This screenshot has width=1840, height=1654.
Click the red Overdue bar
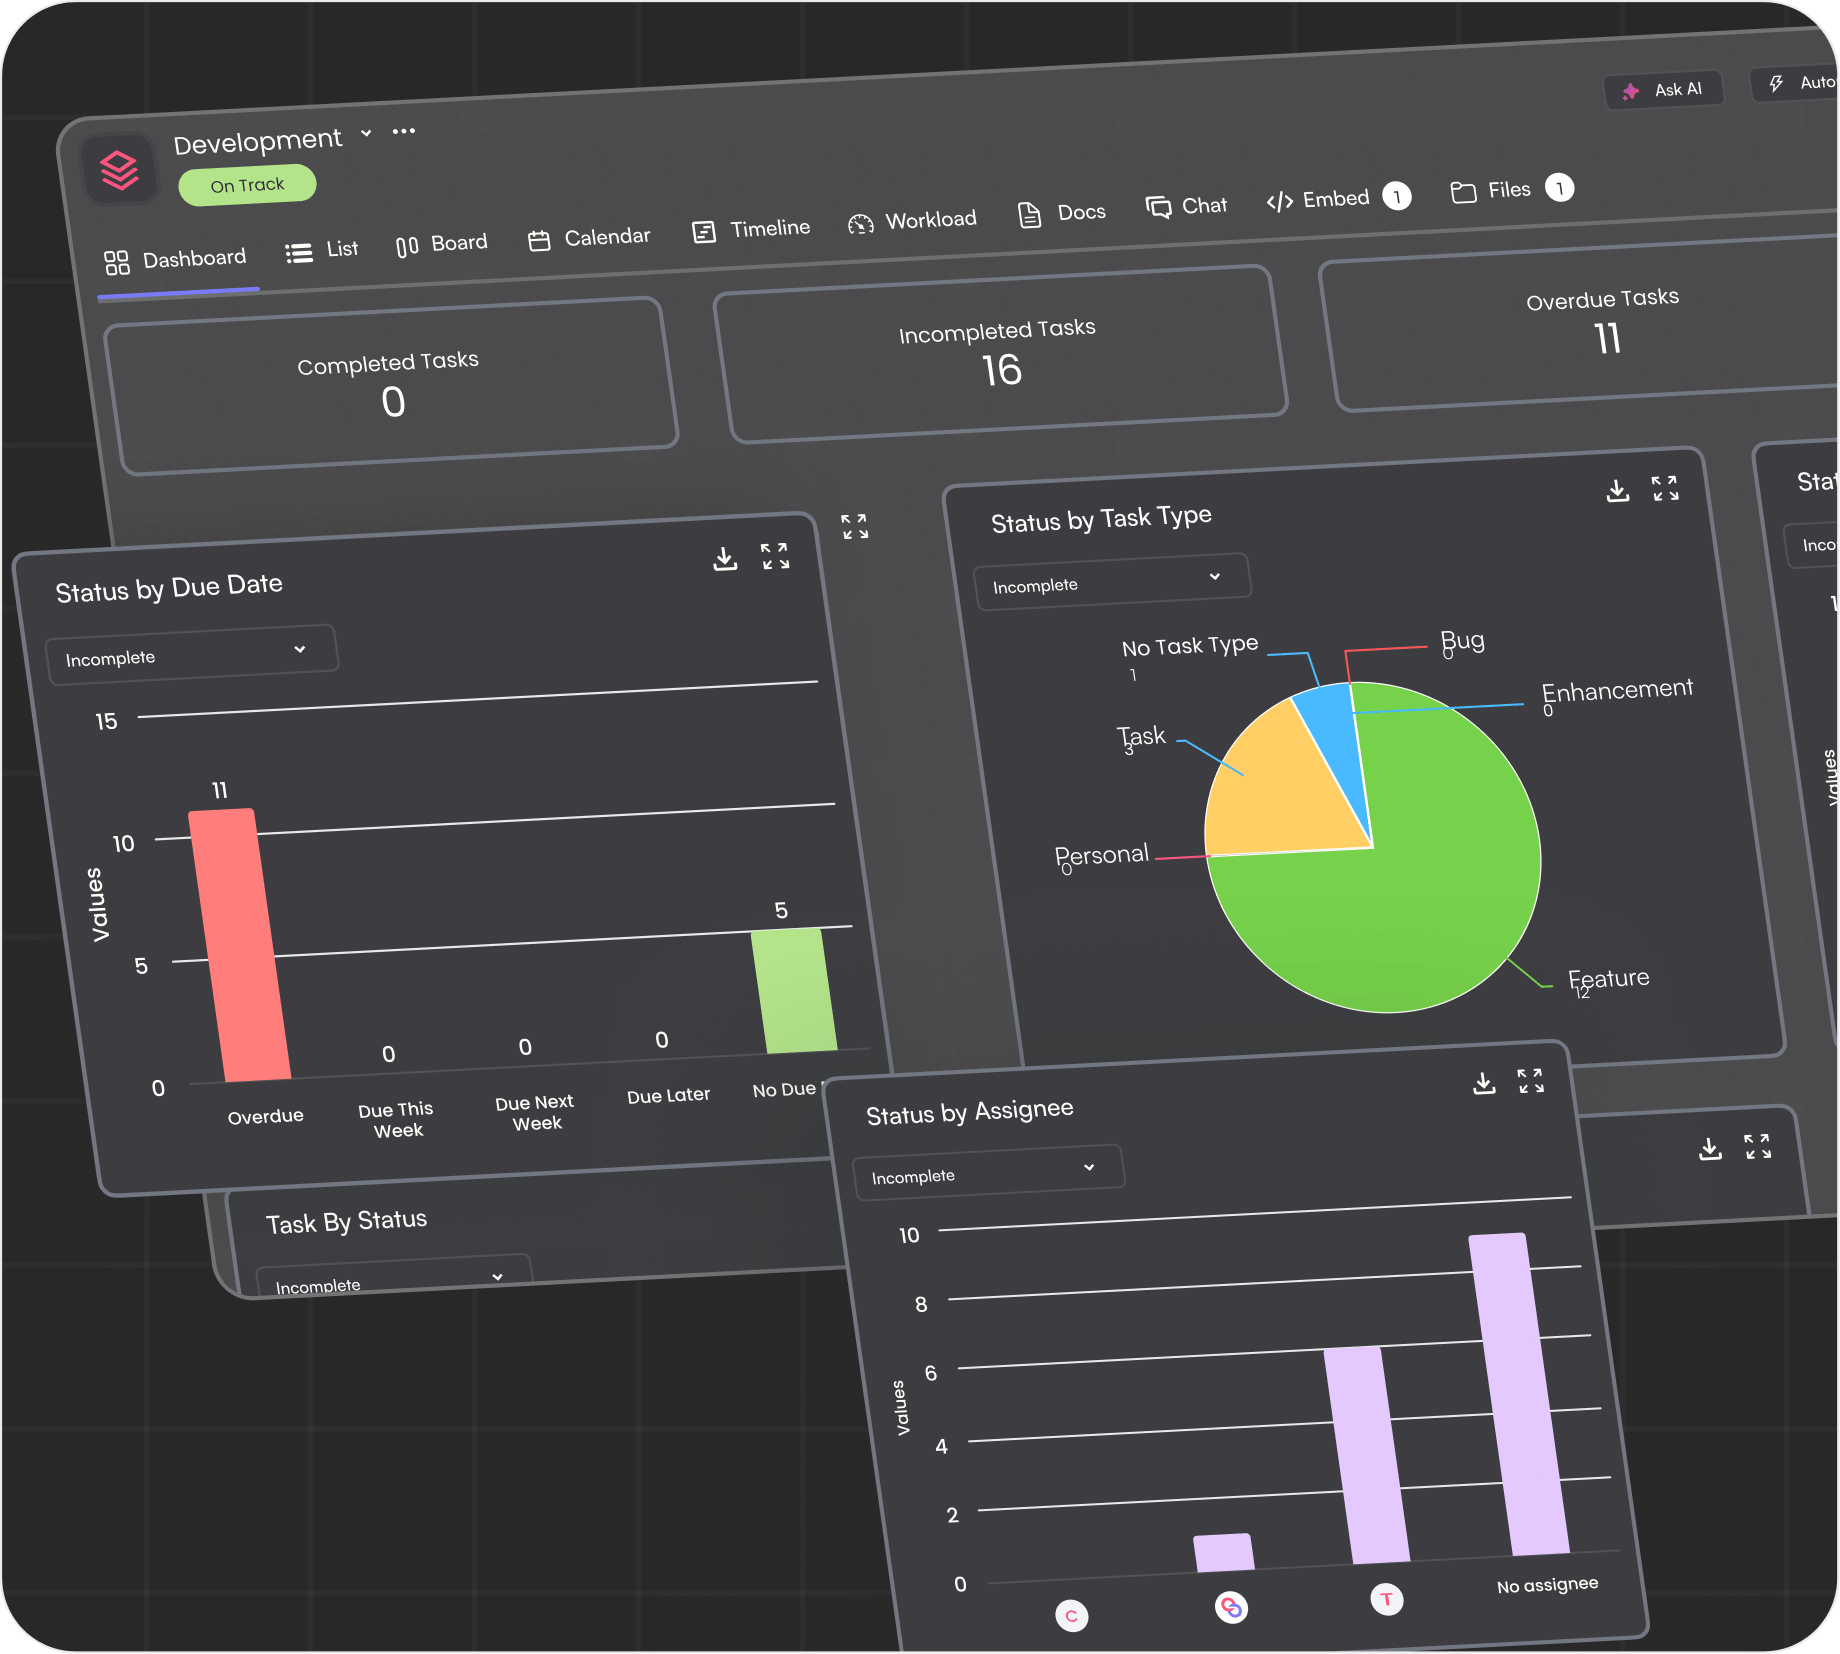pyautogui.click(x=240, y=945)
